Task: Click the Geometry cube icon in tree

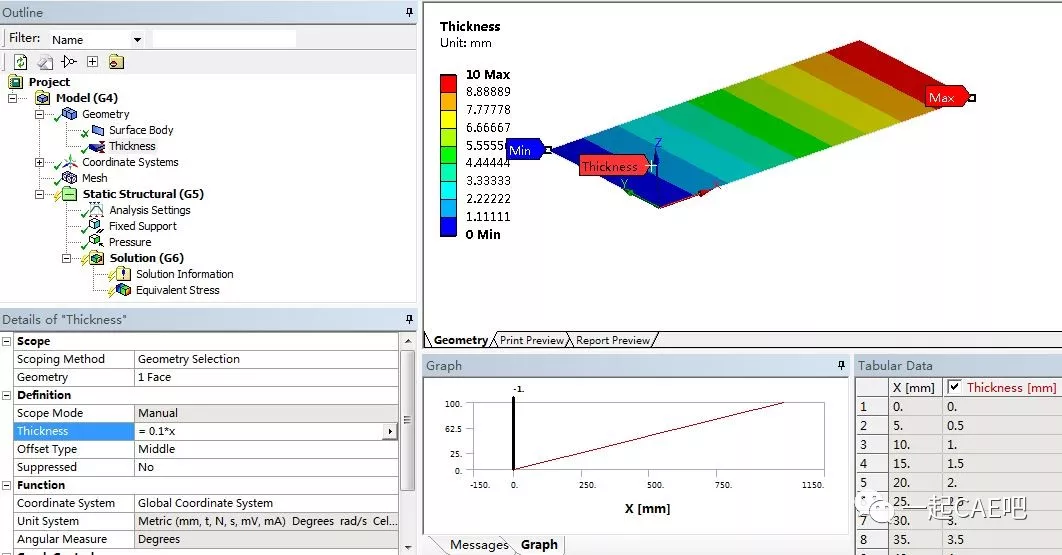Action: point(70,114)
